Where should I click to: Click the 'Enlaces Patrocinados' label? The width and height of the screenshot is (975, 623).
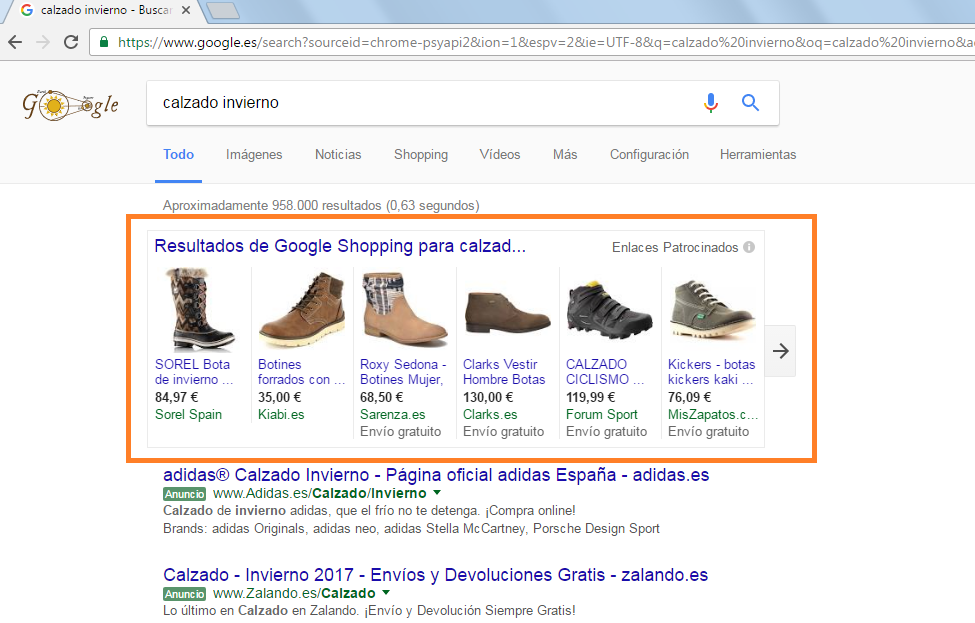675,247
